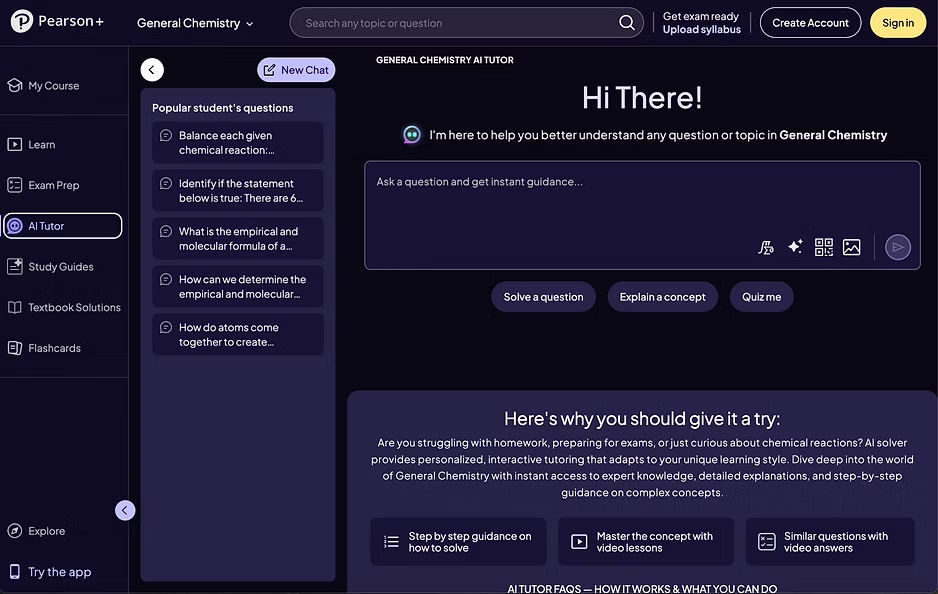This screenshot has width=938, height=594.
Task: Select 'What is the empirical and molecular formula' question
Action: 238,238
